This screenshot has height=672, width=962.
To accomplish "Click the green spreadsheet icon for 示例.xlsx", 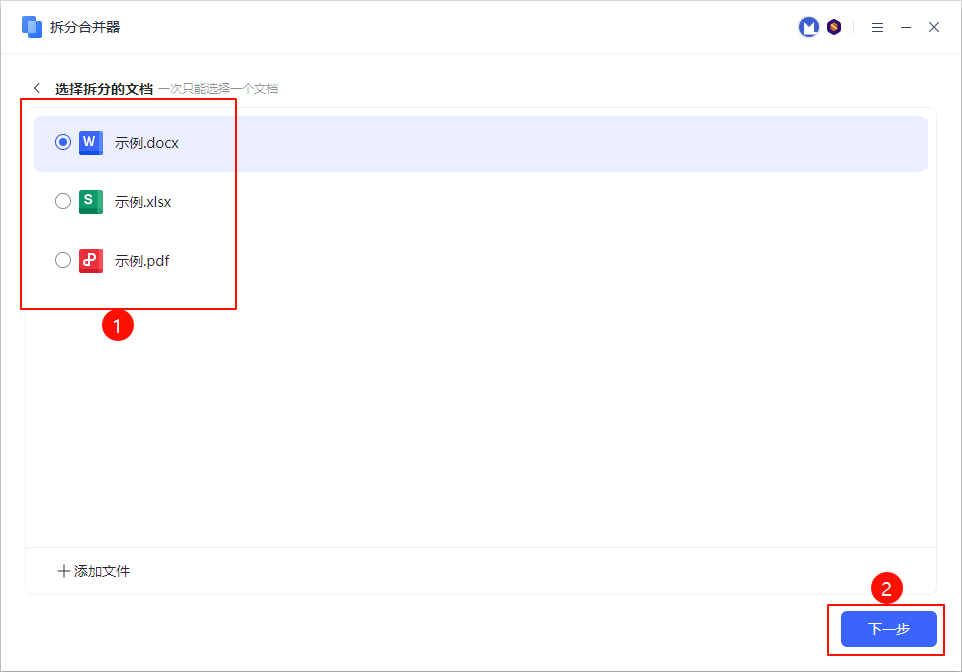I will tap(90, 201).
